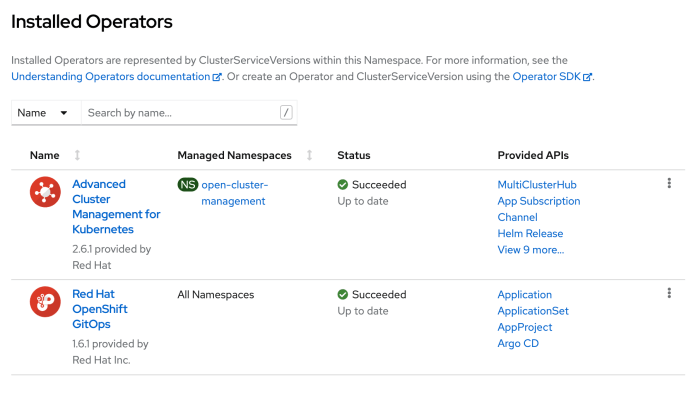Open the Helm Release provided API
Image resolution: width=696 pixels, height=400 pixels.
pyautogui.click(x=530, y=234)
